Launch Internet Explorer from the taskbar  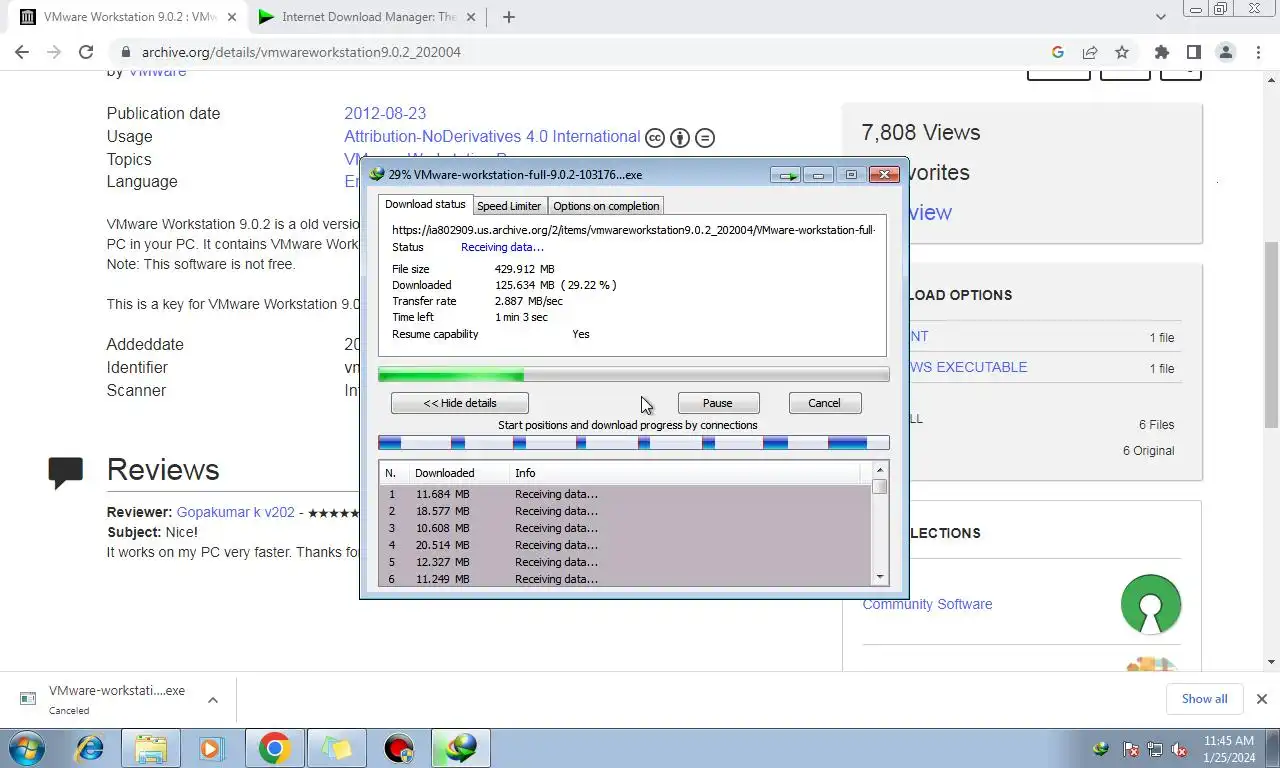click(90, 748)
